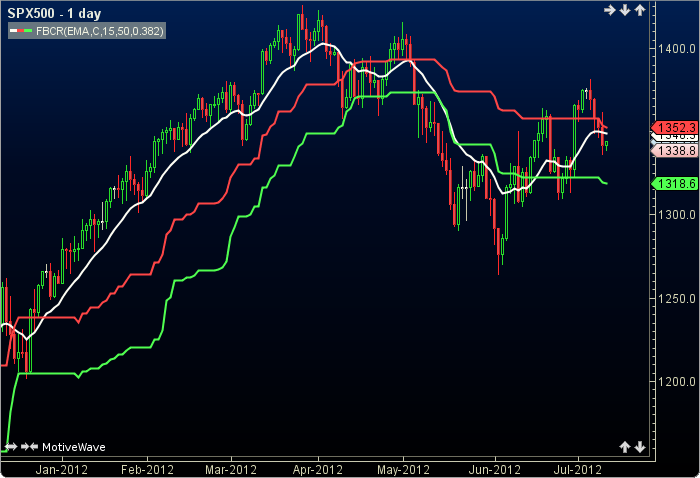Click the MotiveWave label
Viewport: 700px width, 478px height.
[74, 447]
